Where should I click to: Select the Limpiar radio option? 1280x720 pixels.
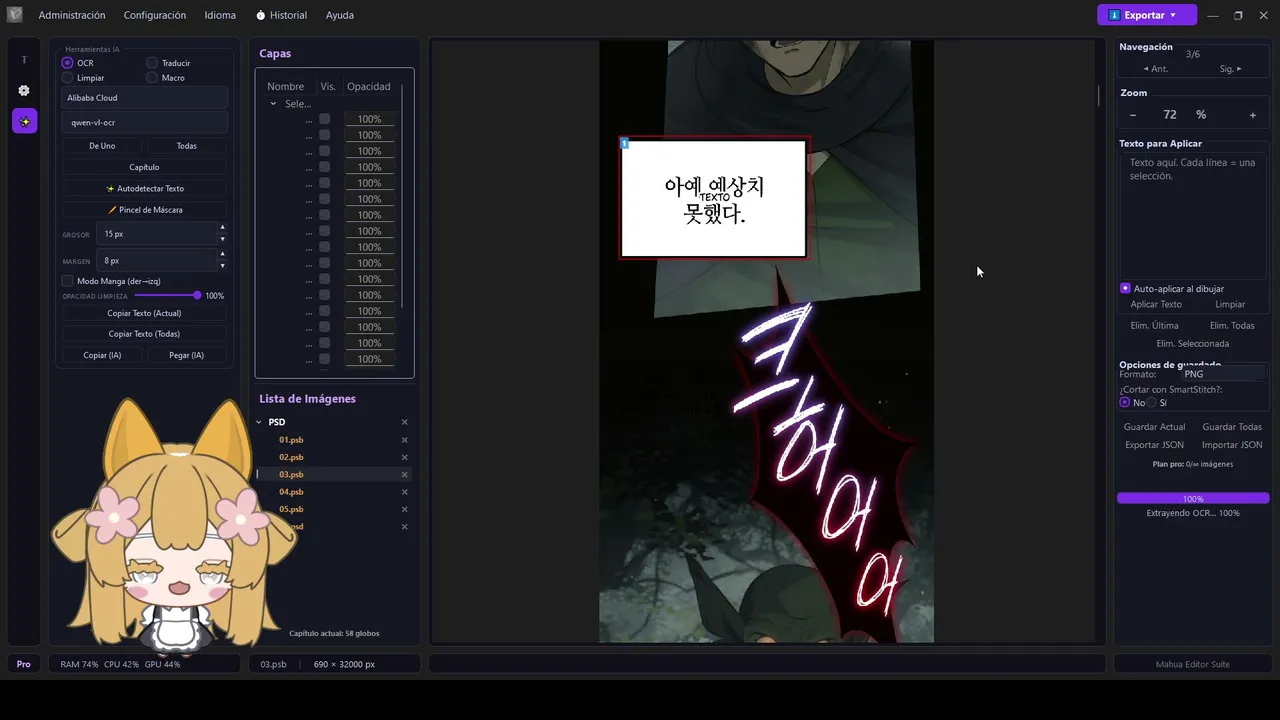coord(67,77)
